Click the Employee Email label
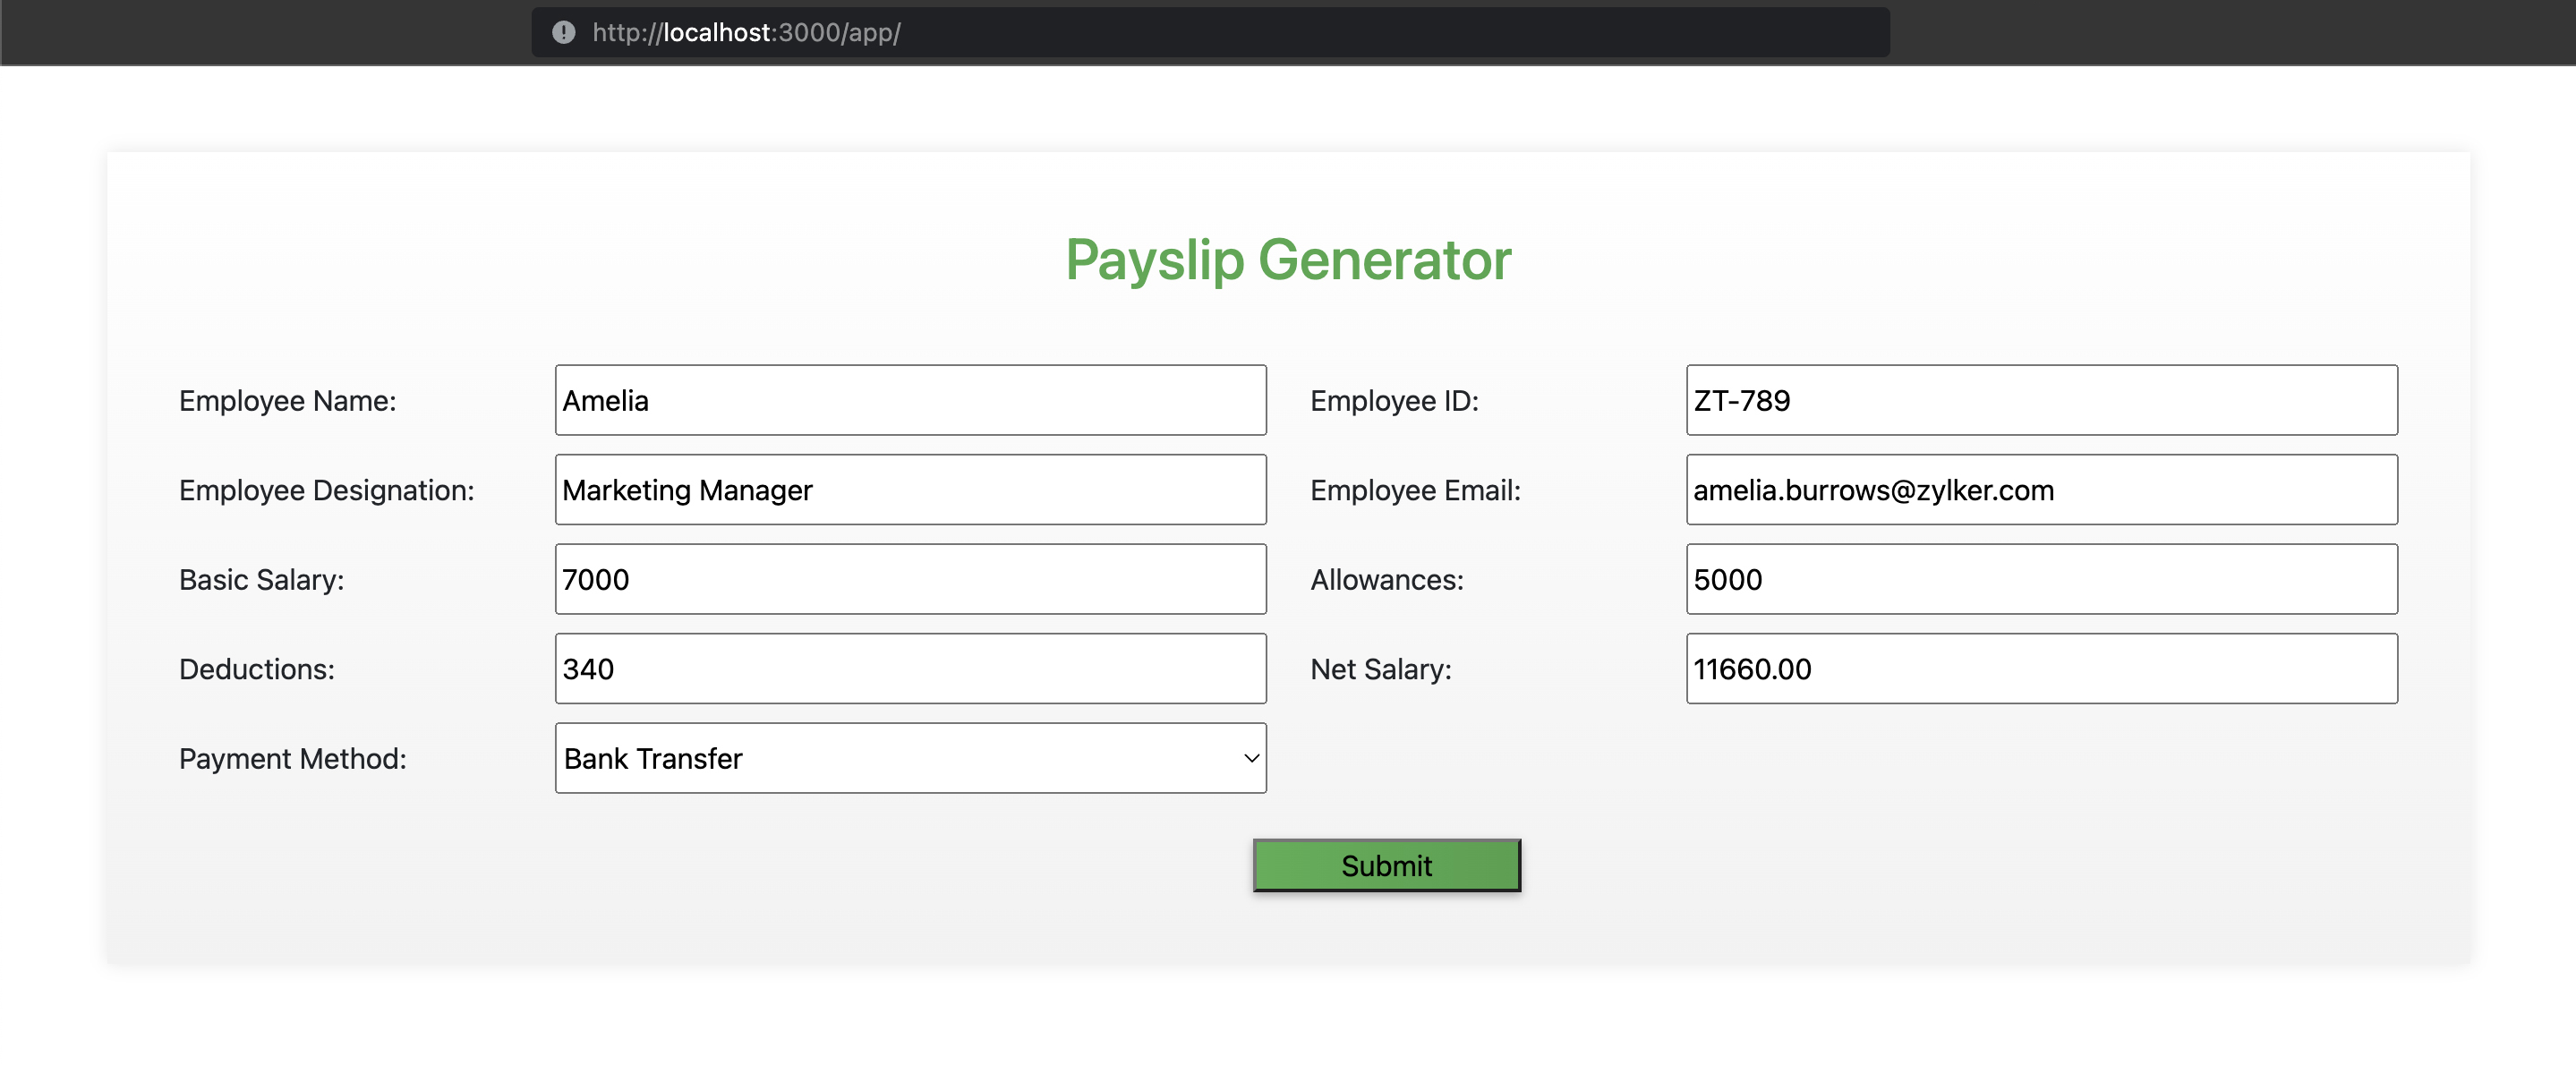Image resolution: width=2576 pixels, height=1065 pixels. 1415,490
